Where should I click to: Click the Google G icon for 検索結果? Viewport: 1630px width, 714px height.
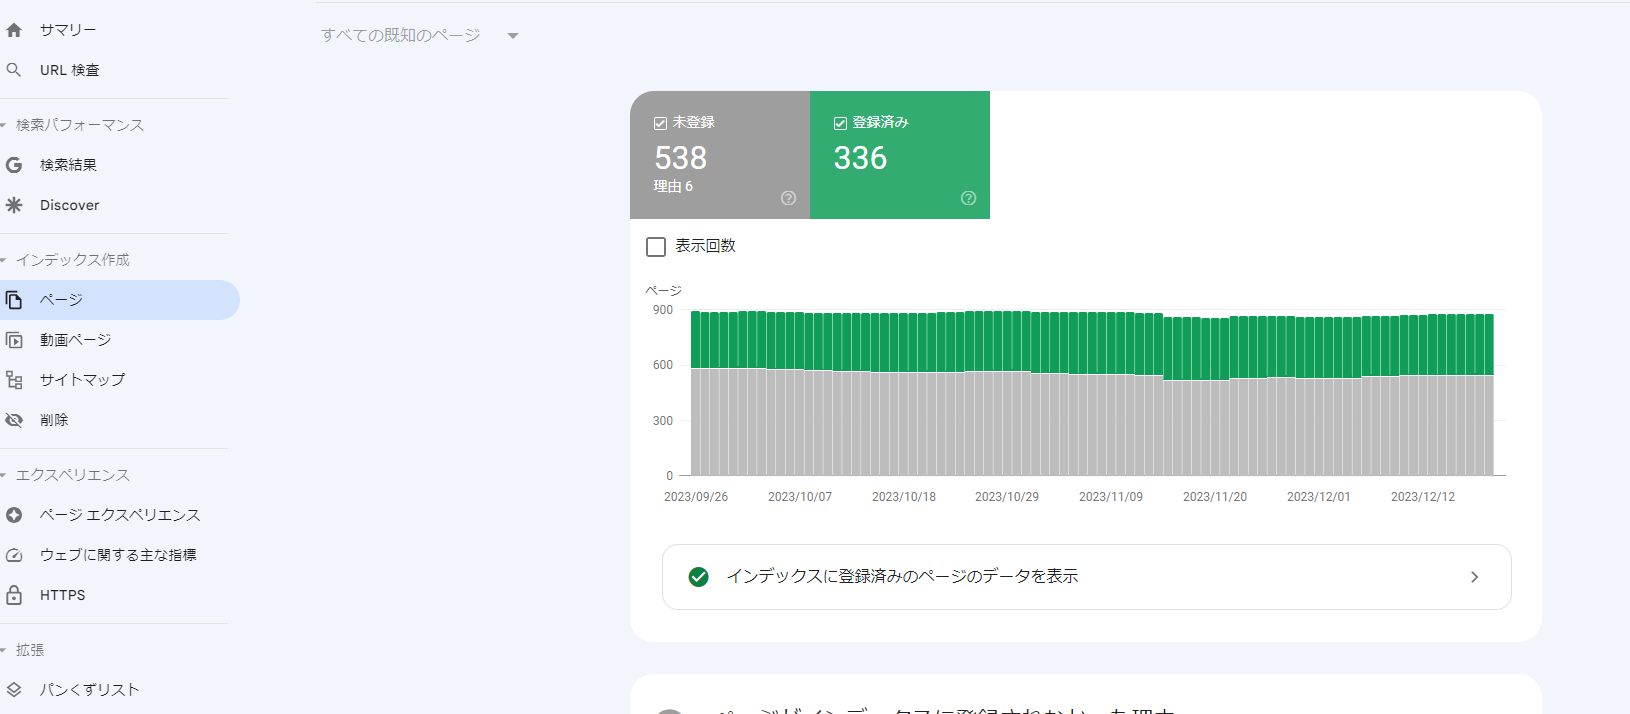click(14, 165)
